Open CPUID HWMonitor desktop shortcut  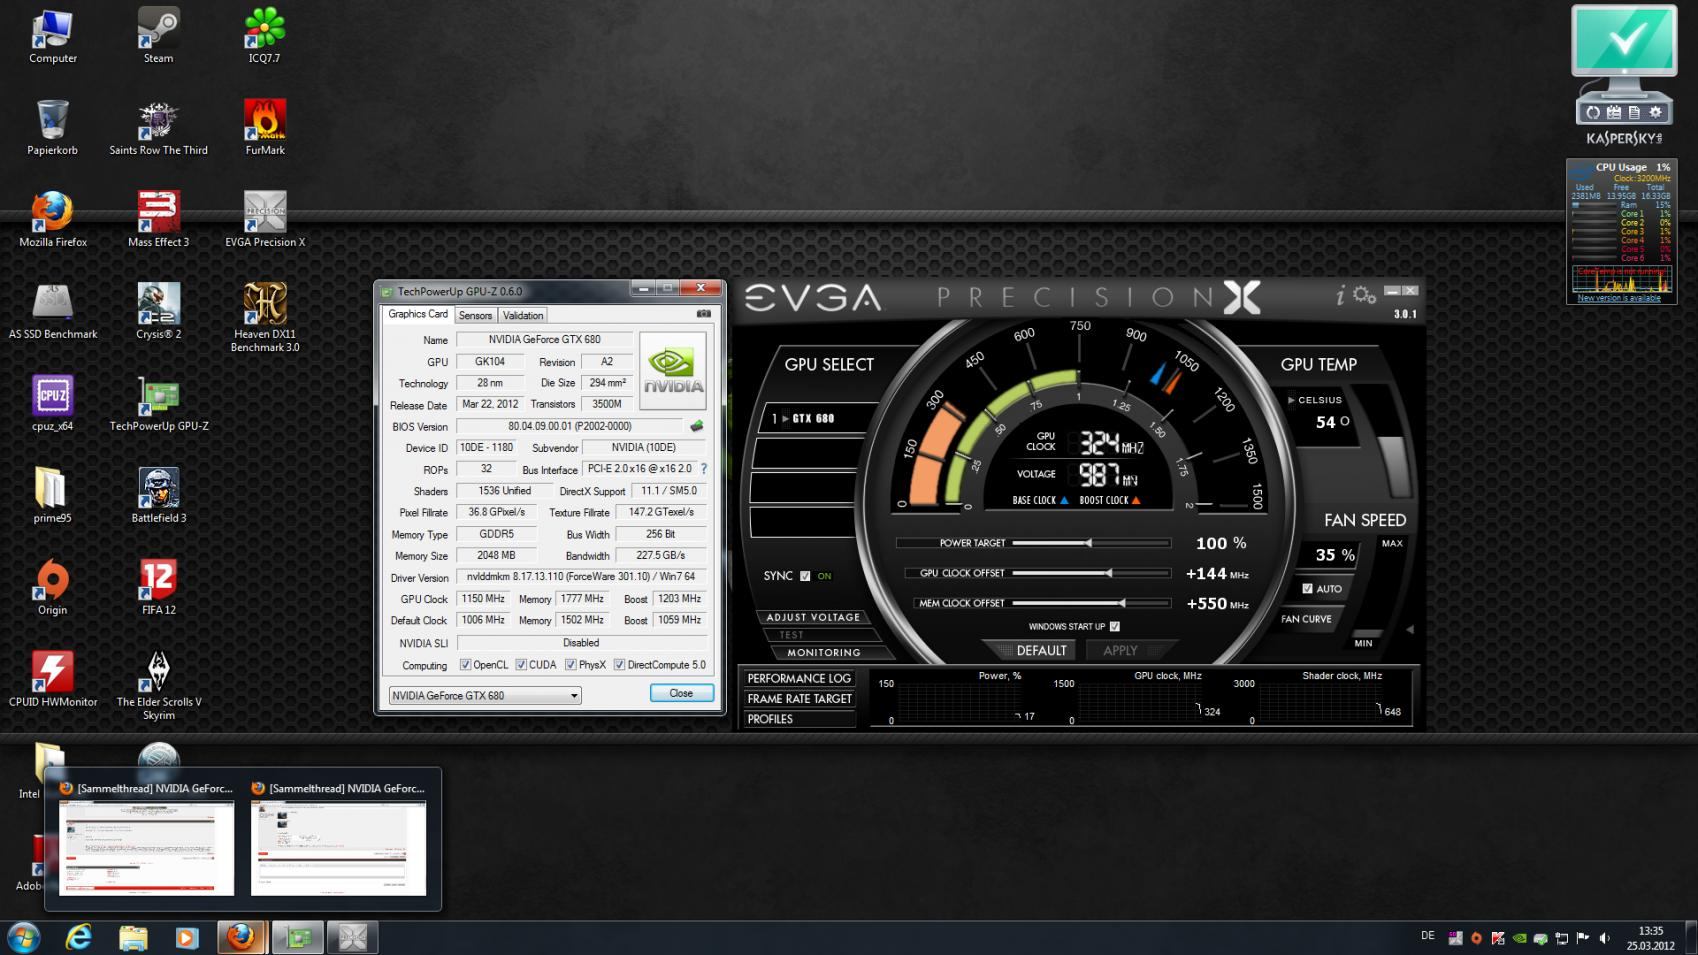pyautogui.click(x=52, y=679)
